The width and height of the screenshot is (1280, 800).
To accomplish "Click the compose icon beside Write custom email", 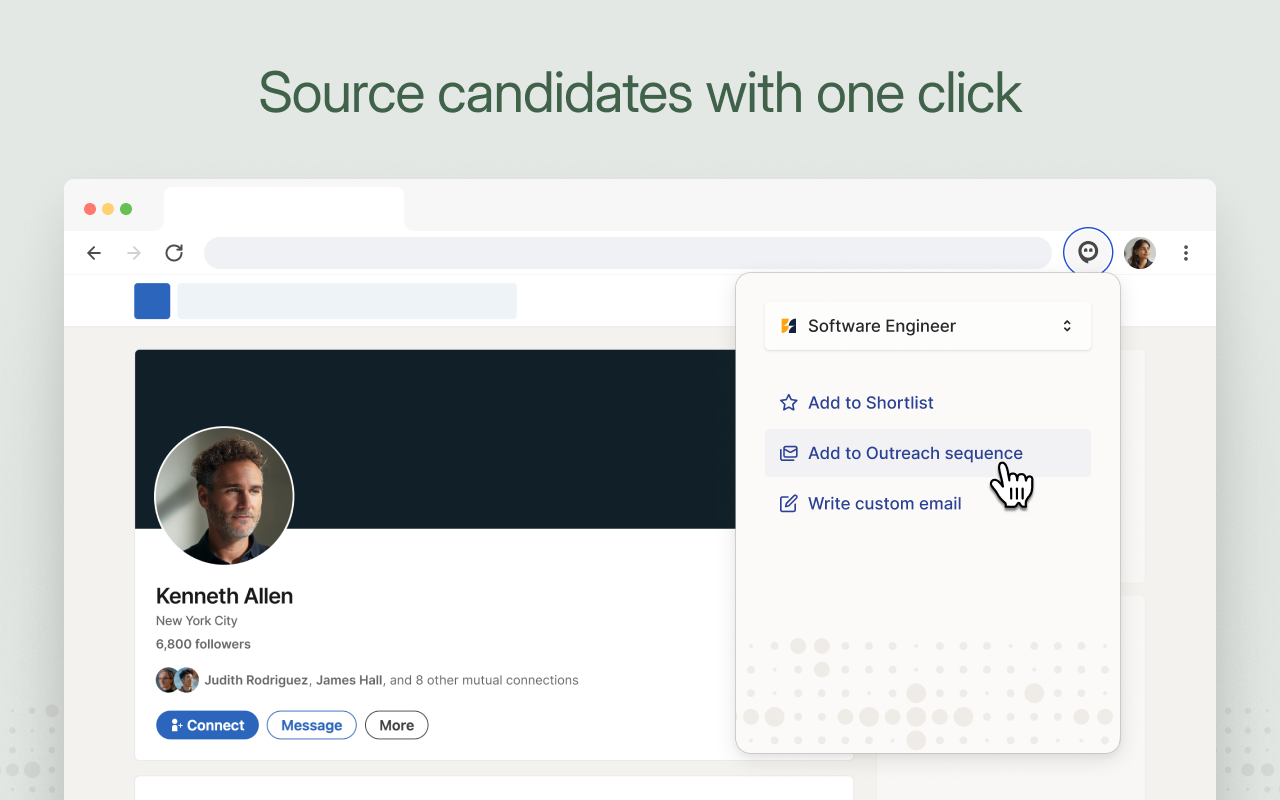I will 788,503.
